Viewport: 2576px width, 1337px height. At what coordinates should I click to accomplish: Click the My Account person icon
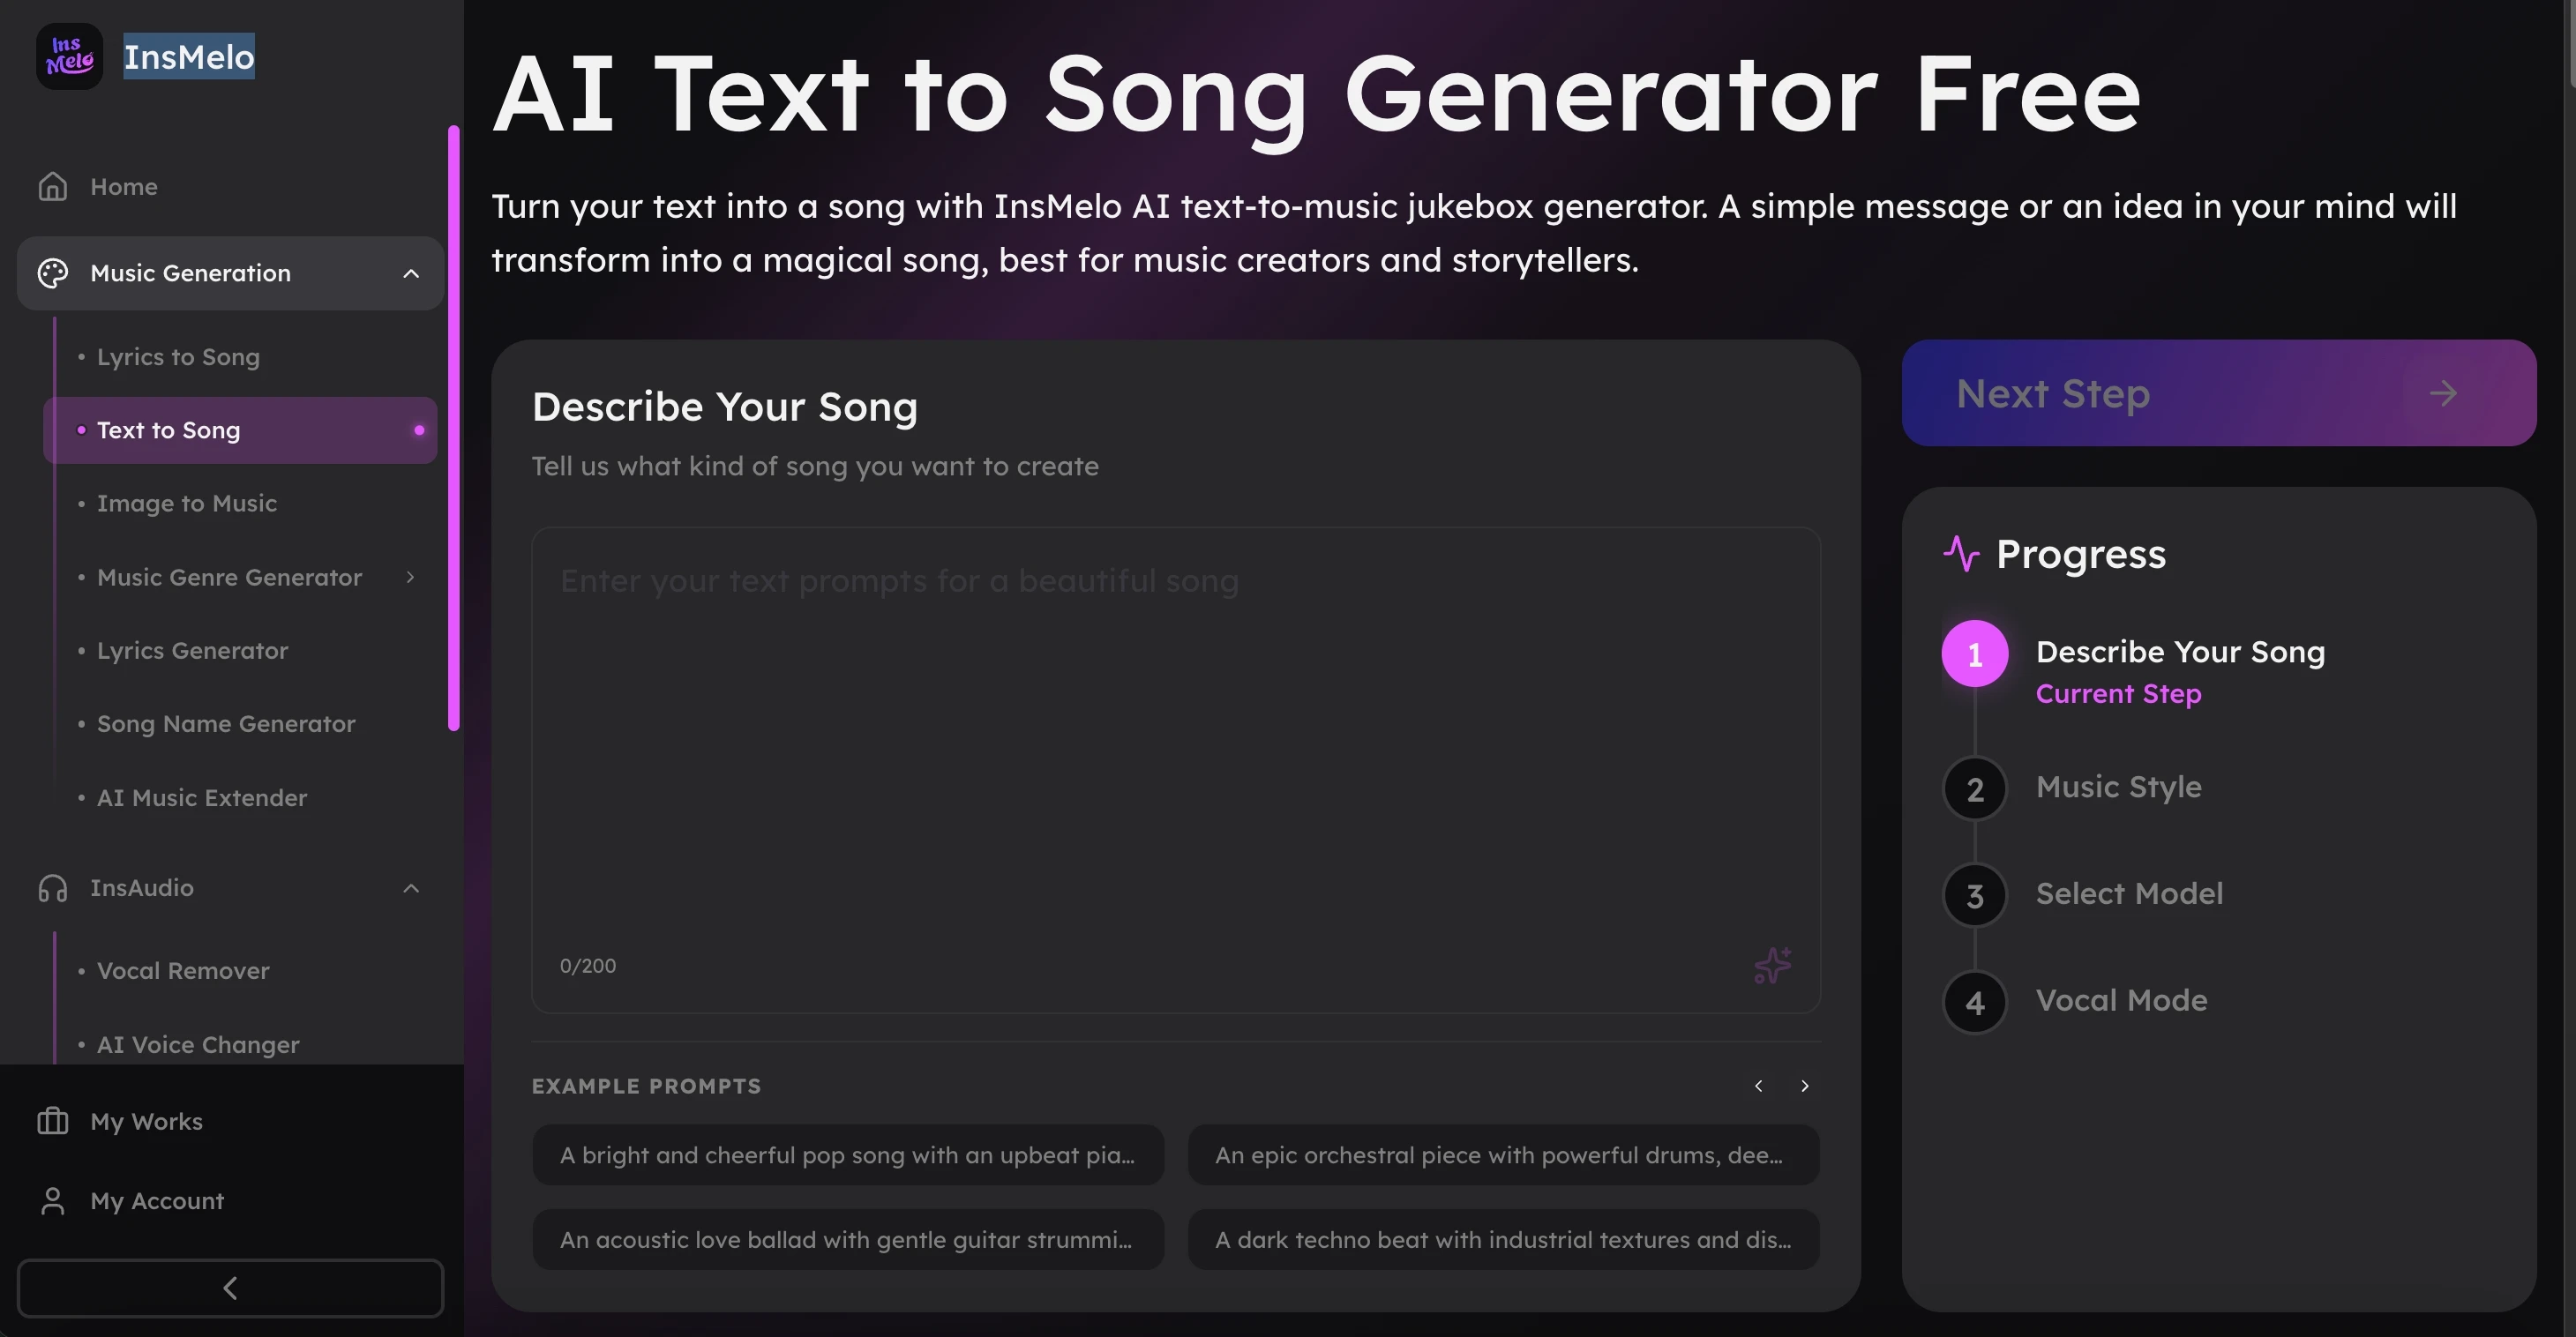point(53,1201)
